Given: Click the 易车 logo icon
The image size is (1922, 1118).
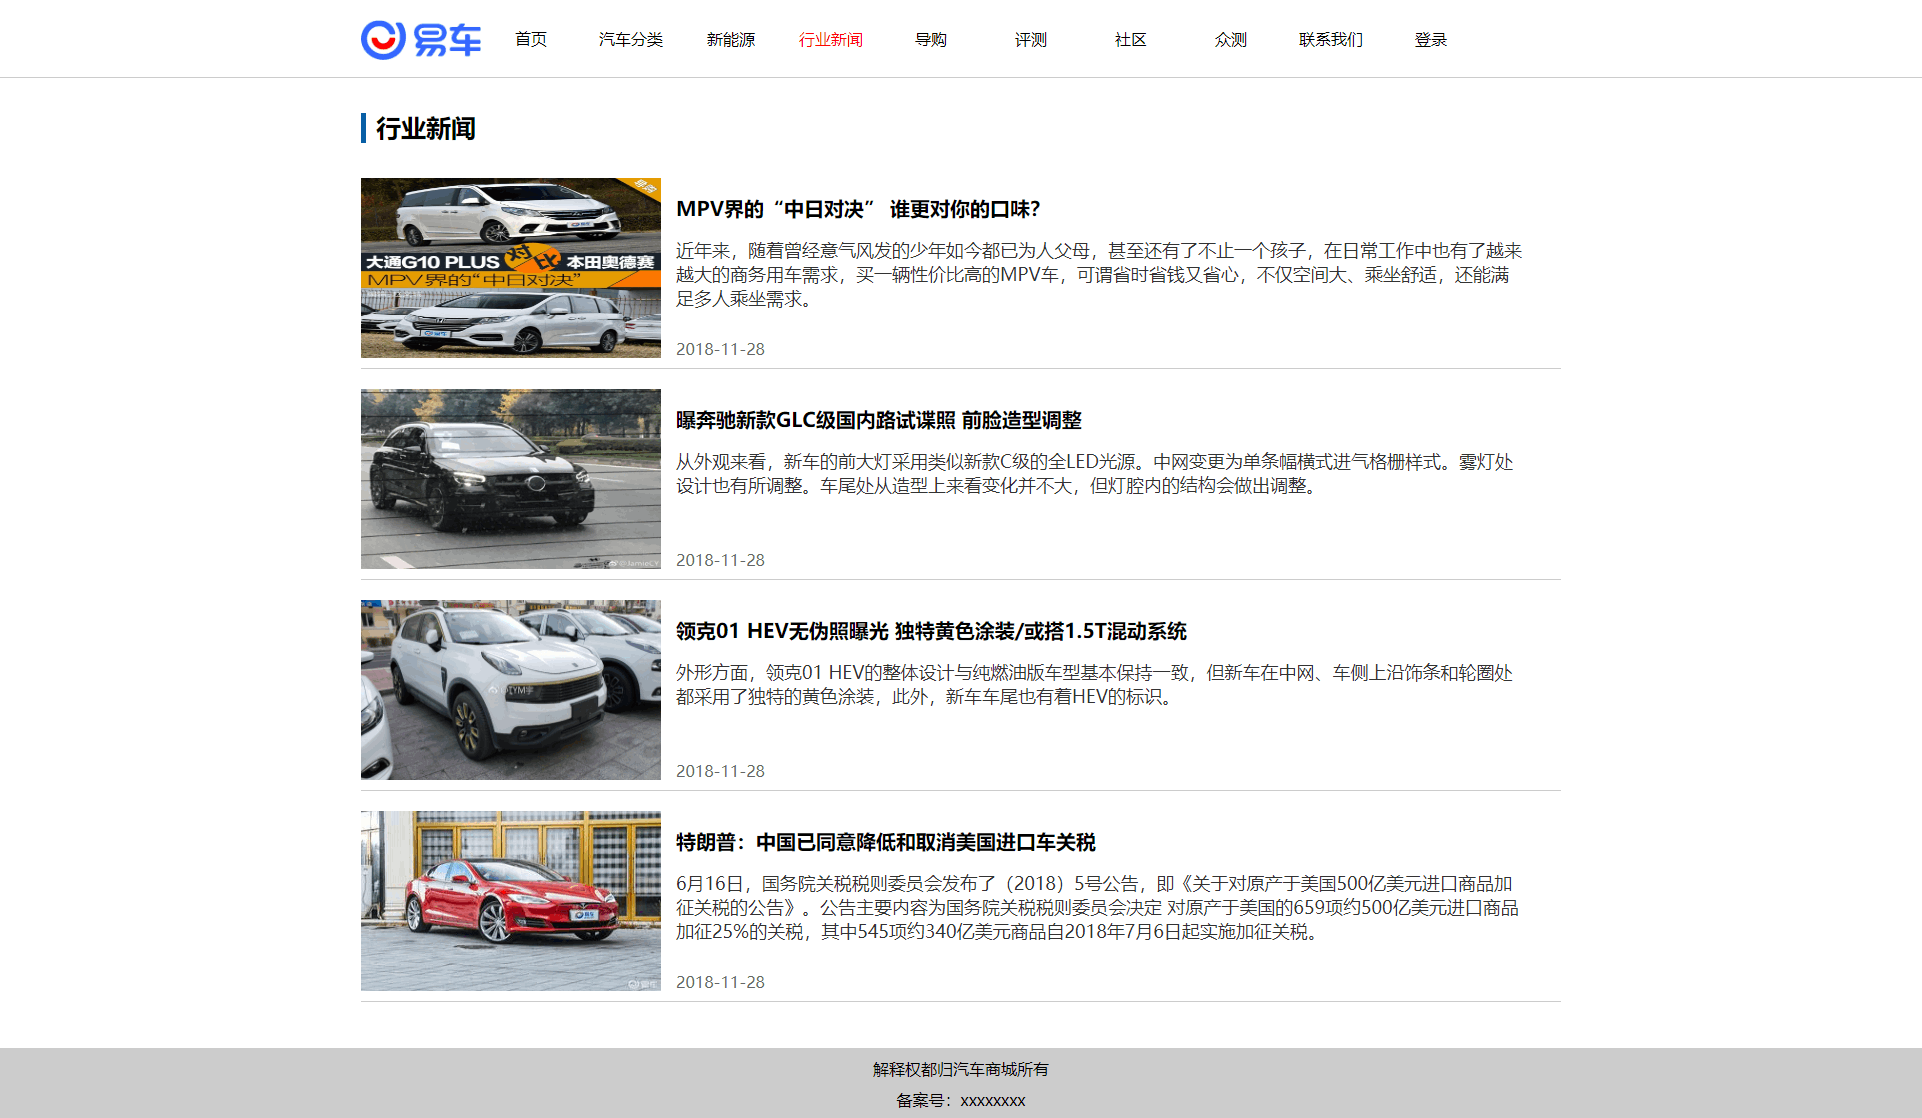Looking at the screenshot, I should tap(421, 40).
